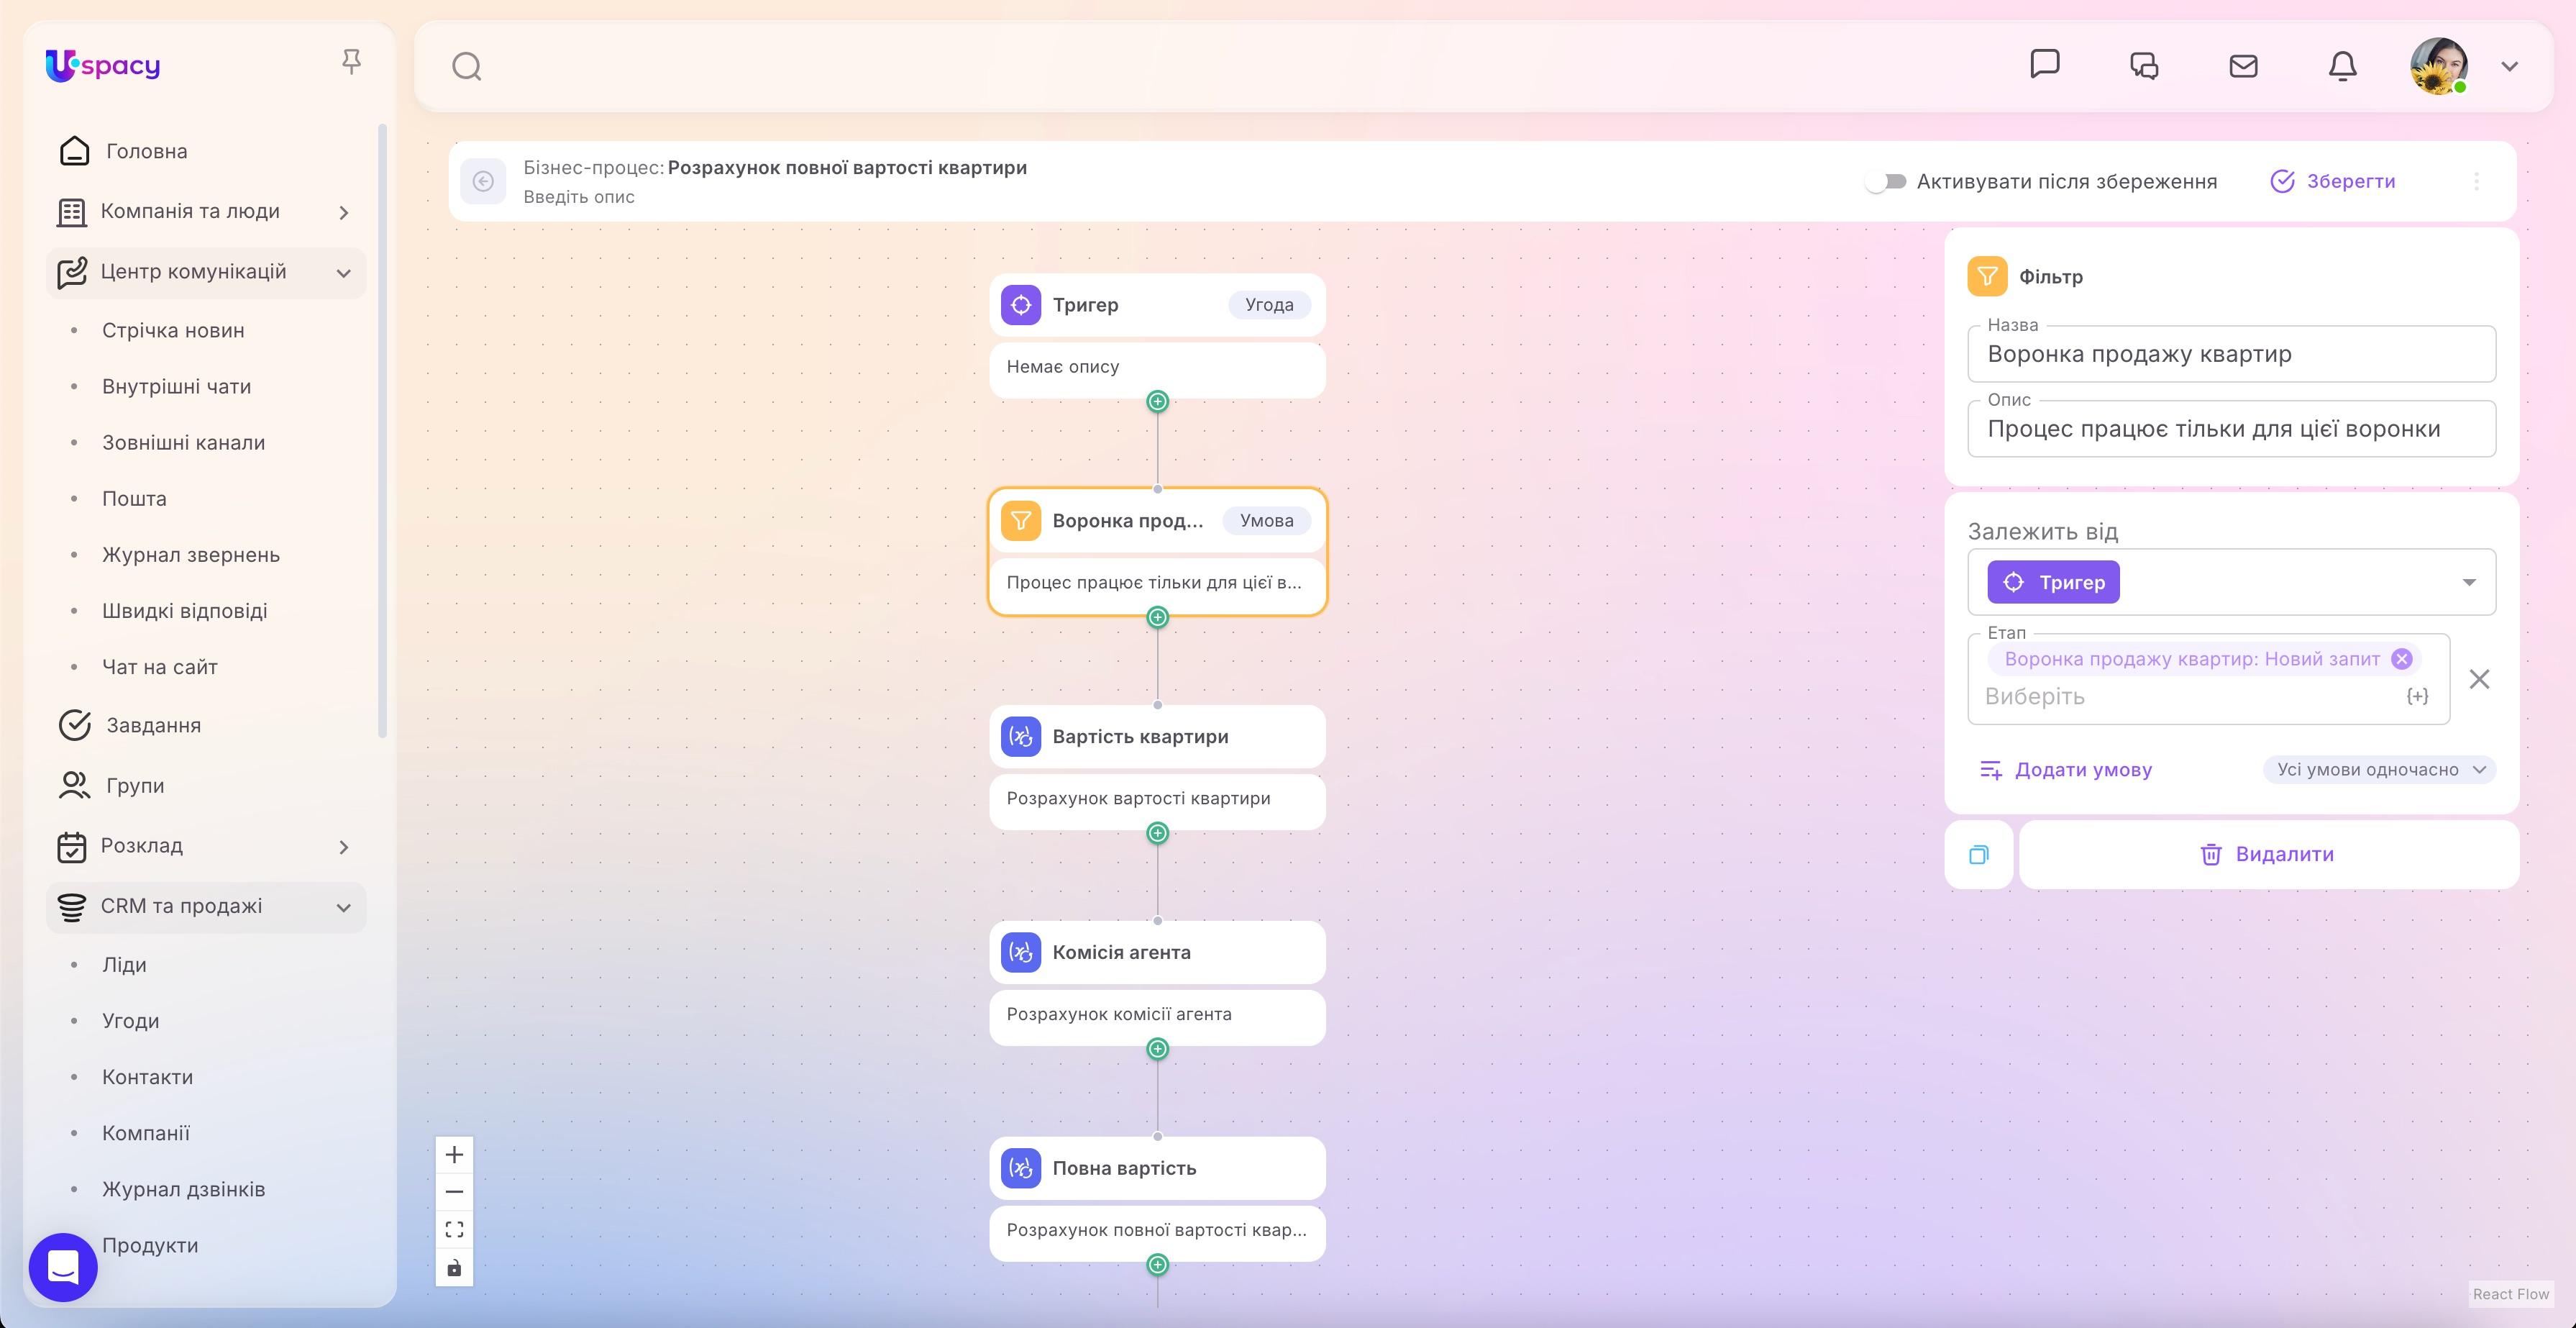Open the Усі умови одночасно dropdown

click(x=2380, y=770)
